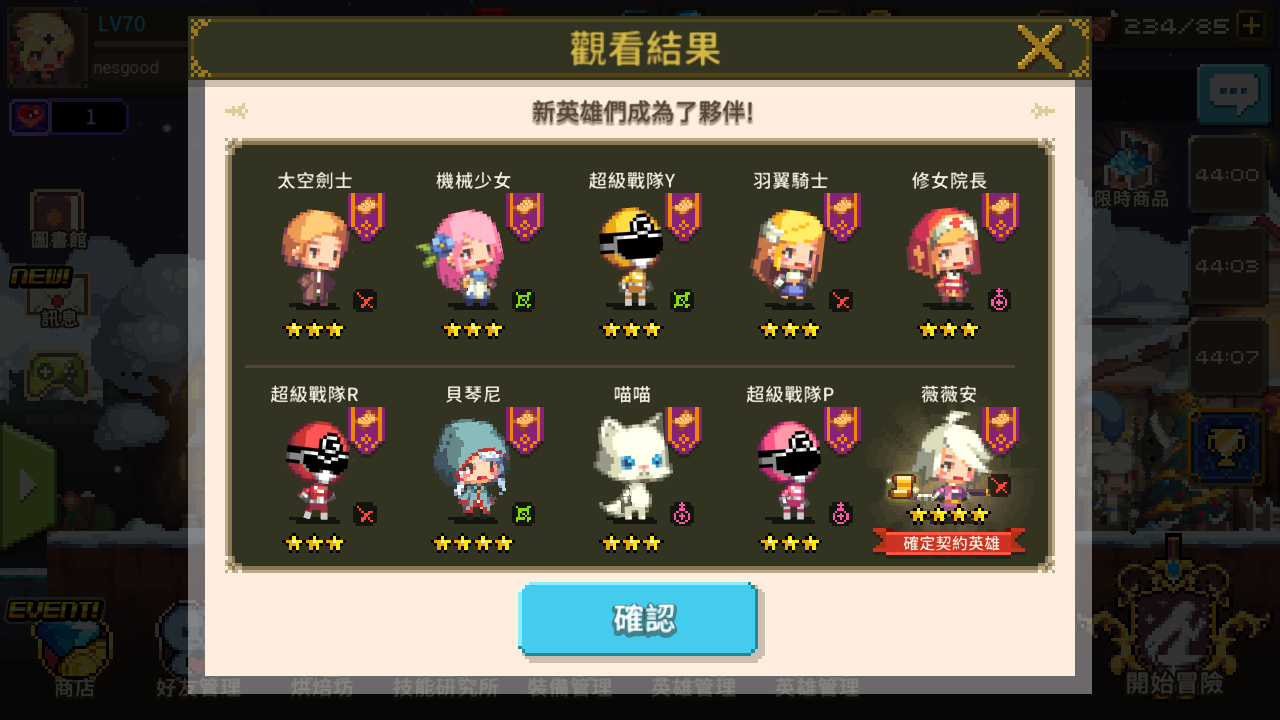Screen dimensions: 1280x720
Task: Select the 機械少女 pink-haired hero
Action: click(462, 257)
